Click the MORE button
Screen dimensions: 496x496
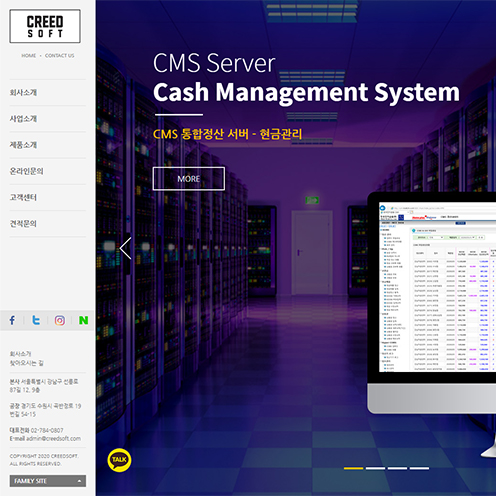coord(189,179)
